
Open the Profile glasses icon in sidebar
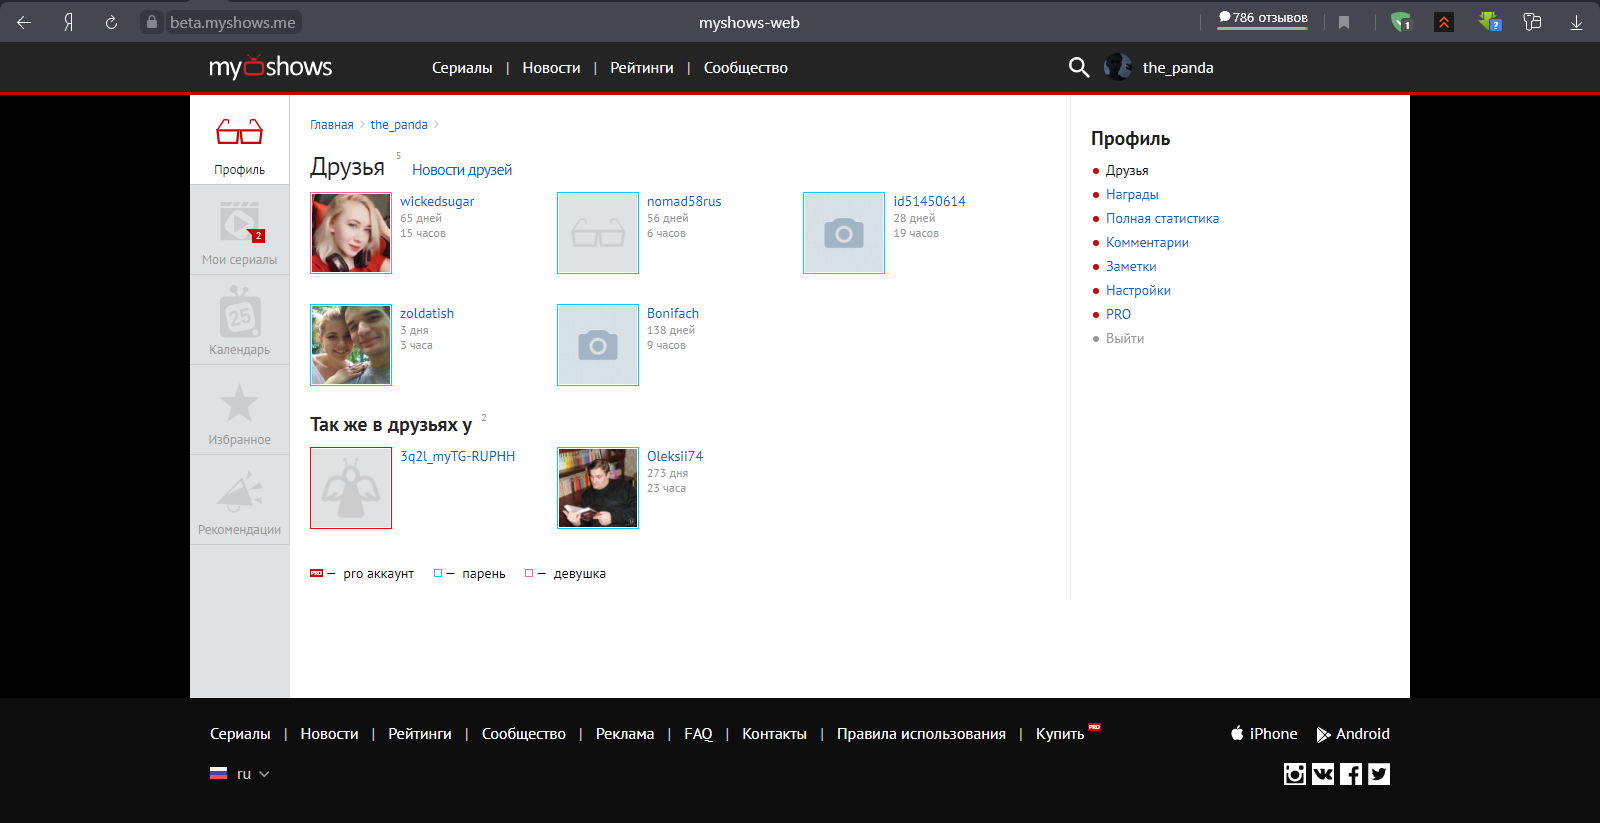click(239, 132)
